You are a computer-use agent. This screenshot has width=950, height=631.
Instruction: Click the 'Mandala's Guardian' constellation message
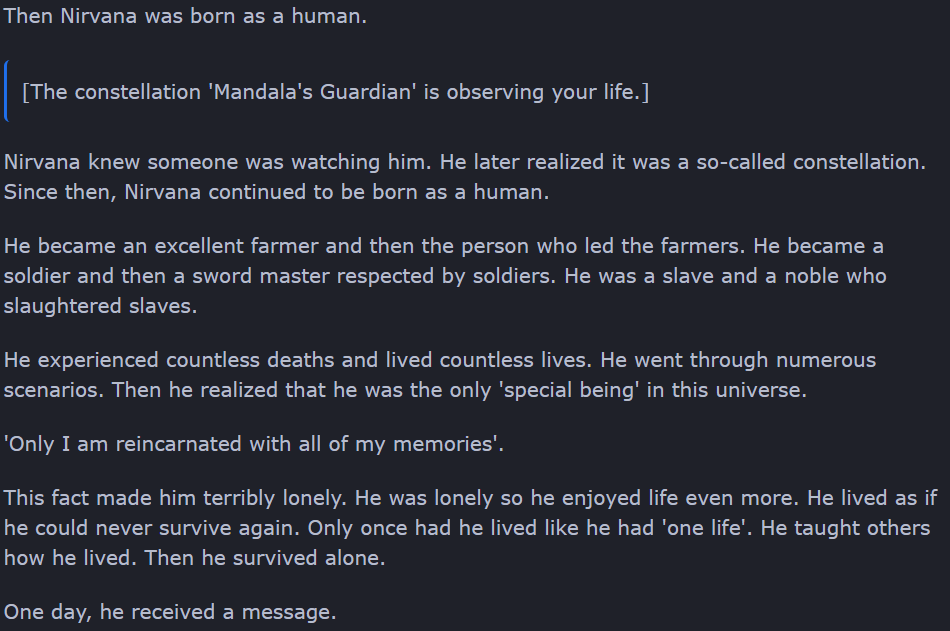coord(335,92)
